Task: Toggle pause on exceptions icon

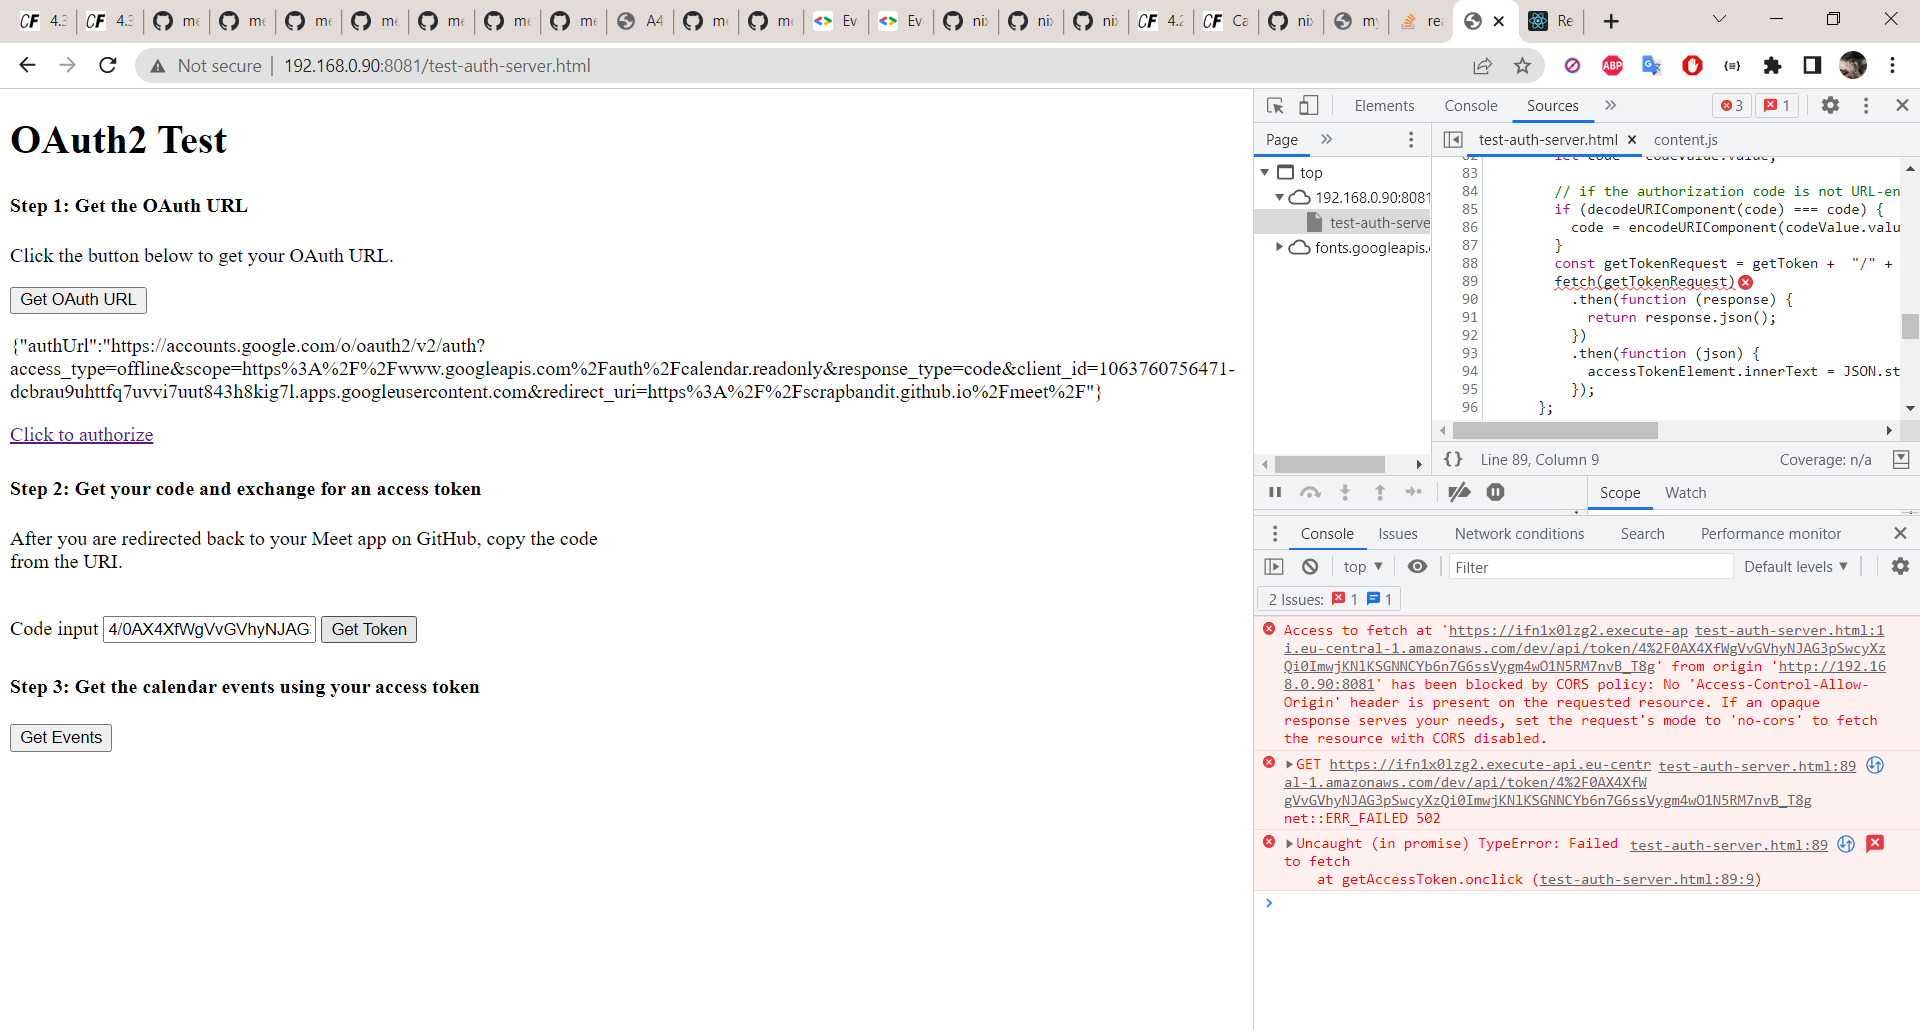Action: (1495, 492)
